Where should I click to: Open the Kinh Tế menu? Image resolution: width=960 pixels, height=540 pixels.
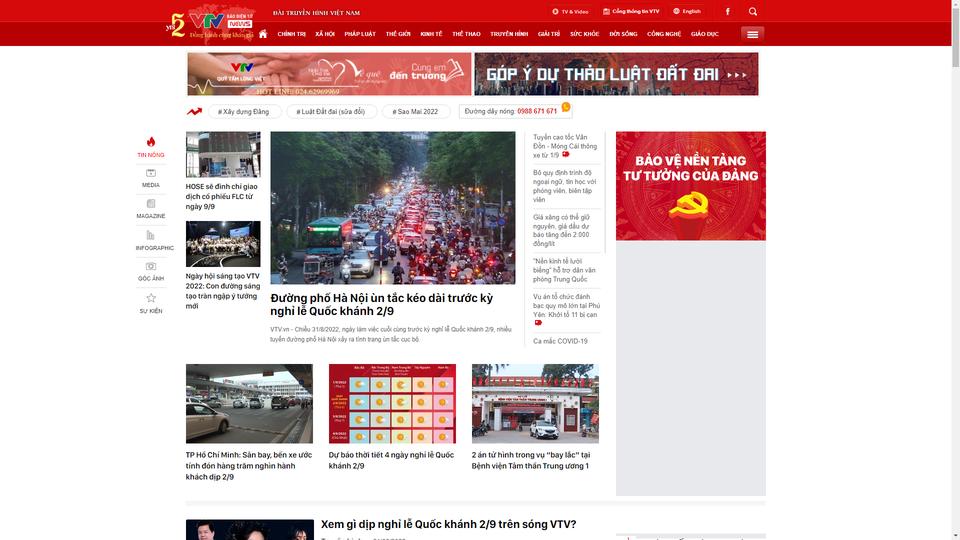point(431,34)
